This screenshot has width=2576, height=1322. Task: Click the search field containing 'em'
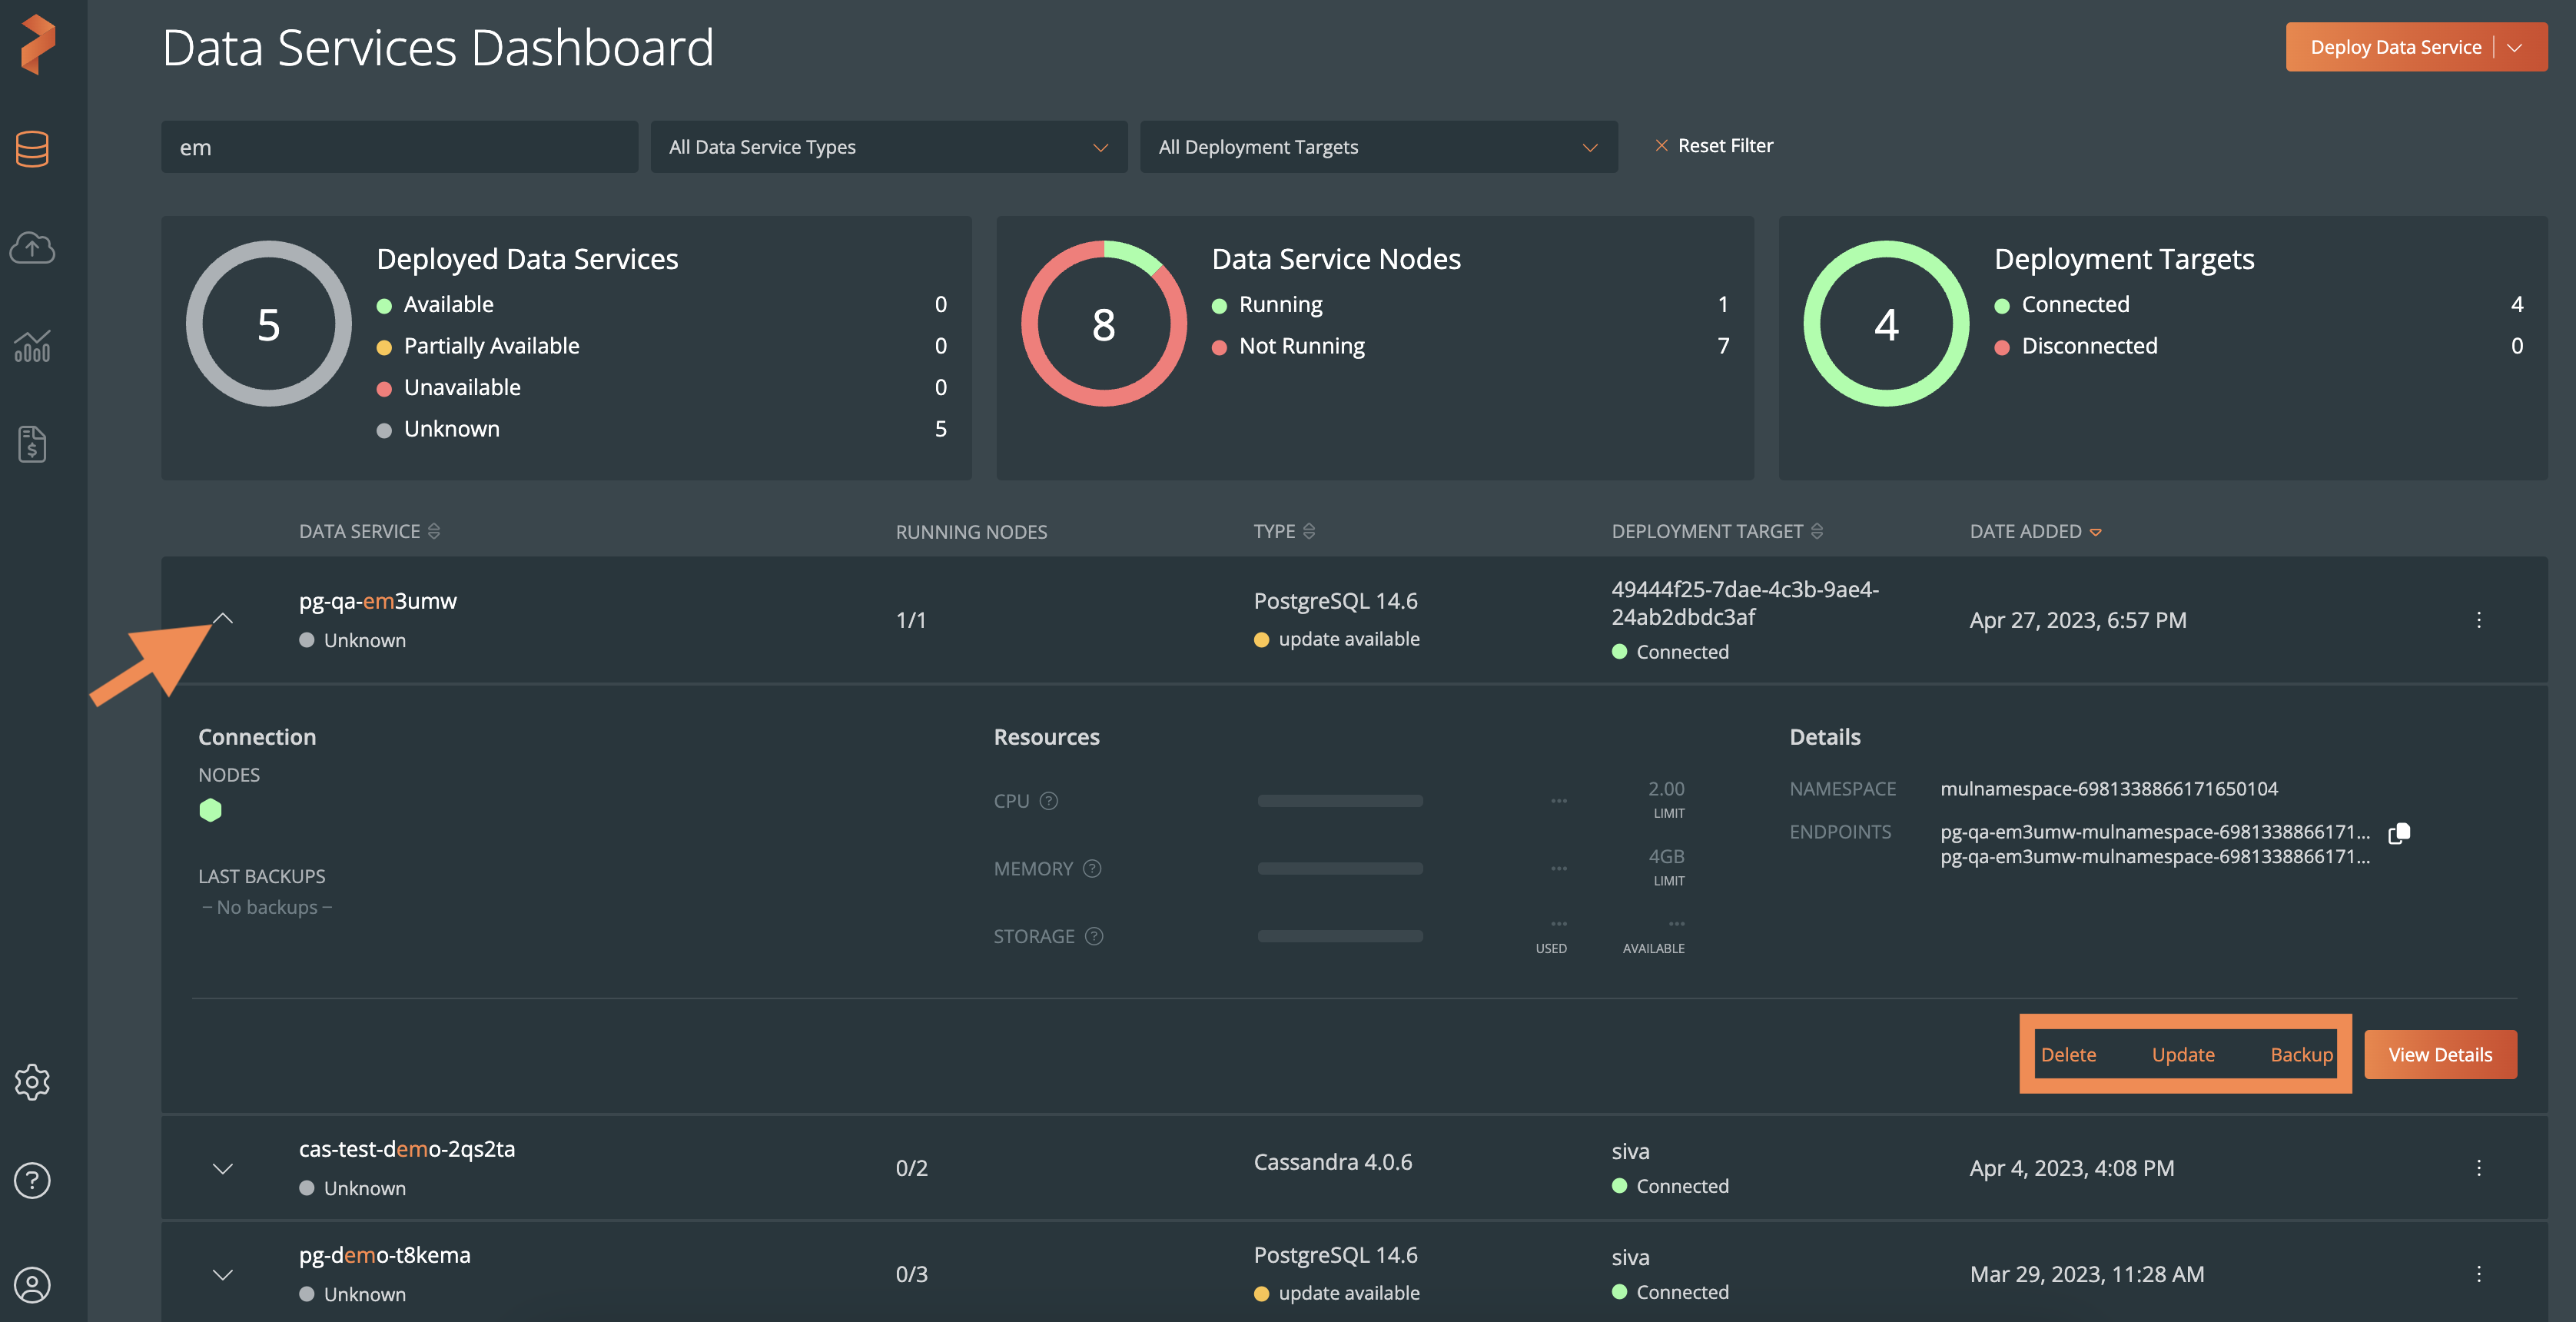399,147
